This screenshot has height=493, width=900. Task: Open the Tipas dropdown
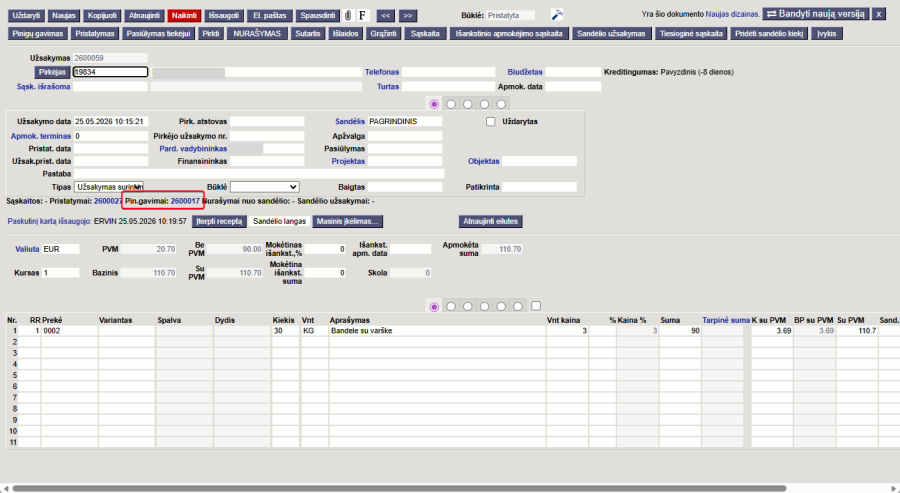(109, 187)
